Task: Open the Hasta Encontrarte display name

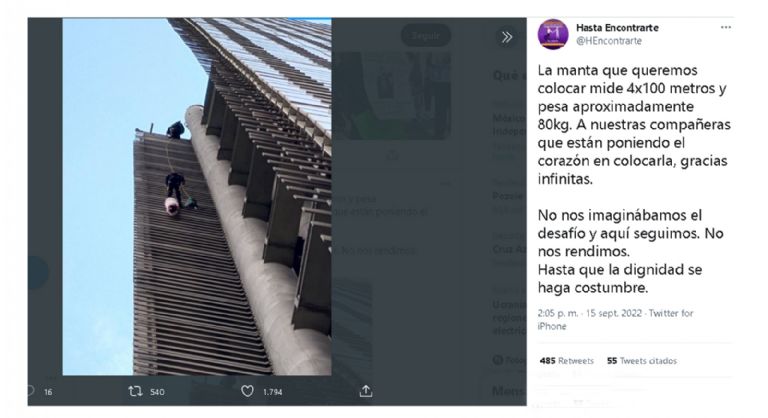Action: click(617, 27)
